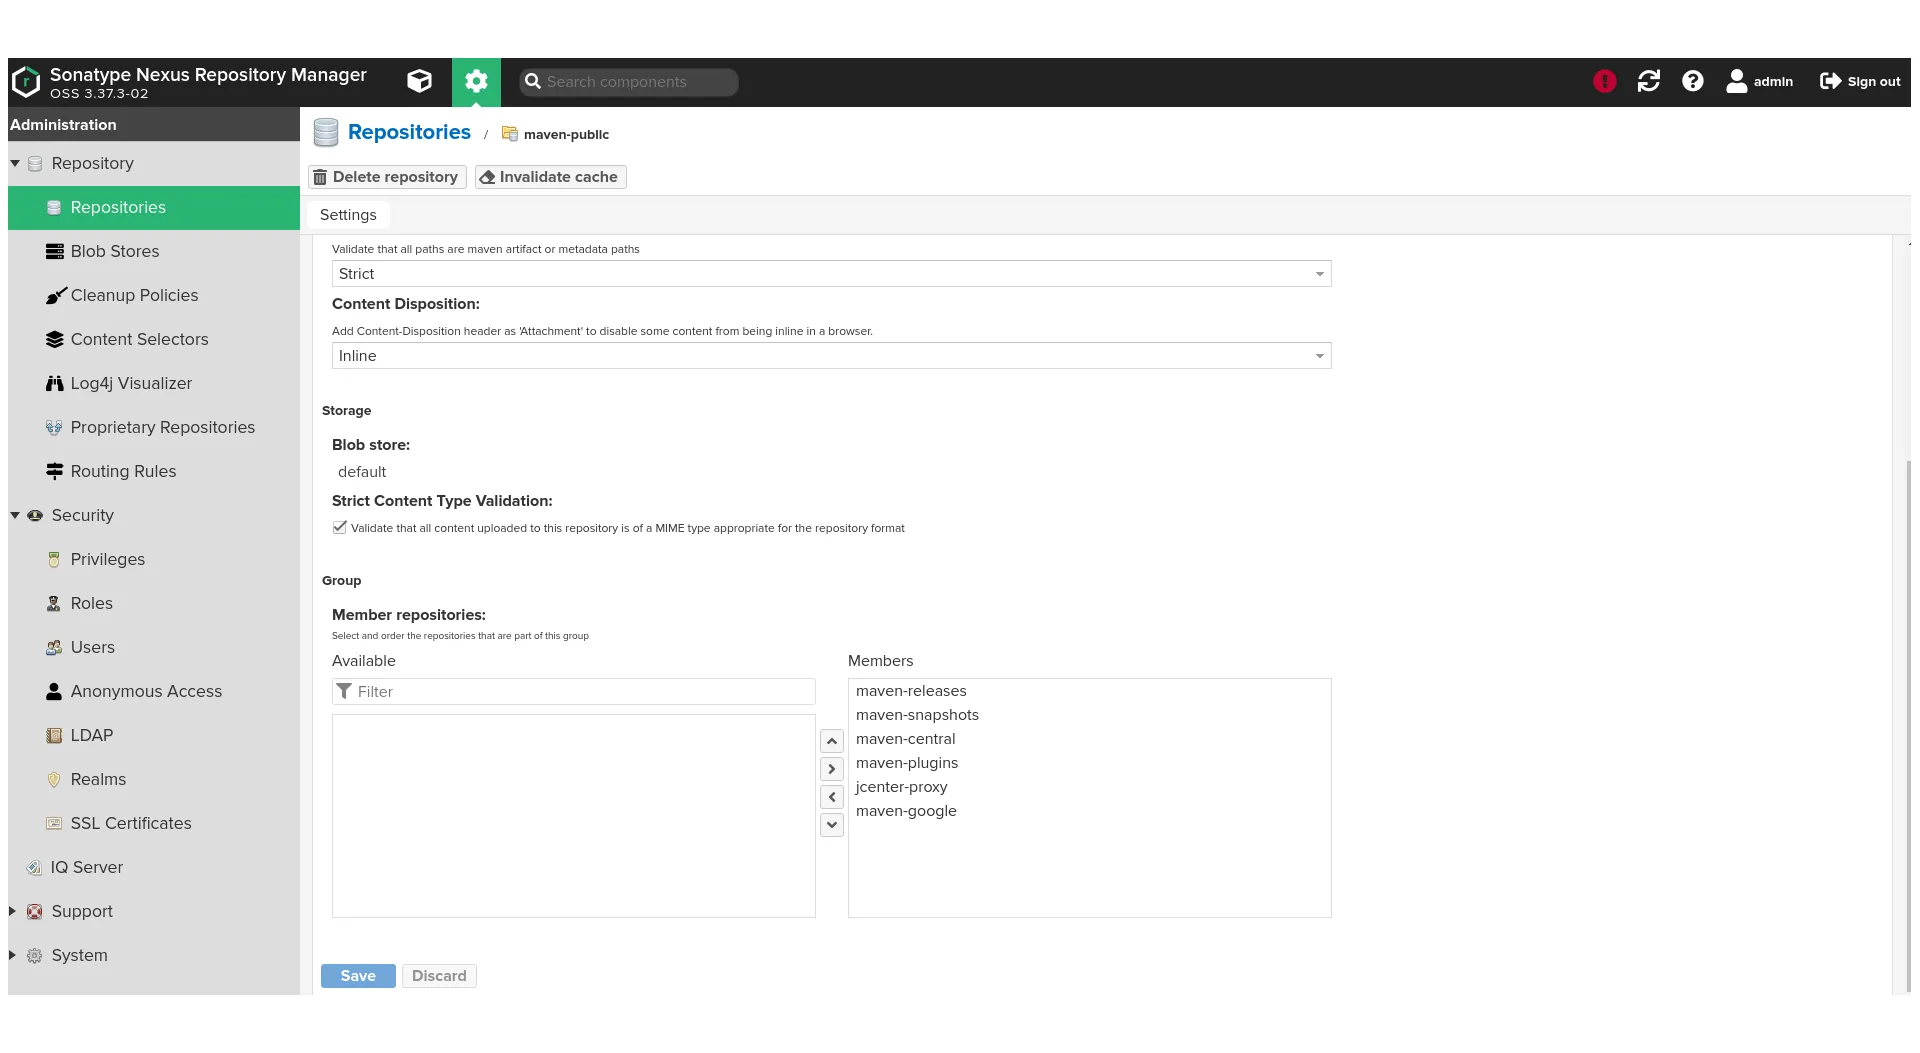Click the Proprietary Repositories icon
Image resolution: width=1920 pixels, height=1053 pixels.
(55, 428)
